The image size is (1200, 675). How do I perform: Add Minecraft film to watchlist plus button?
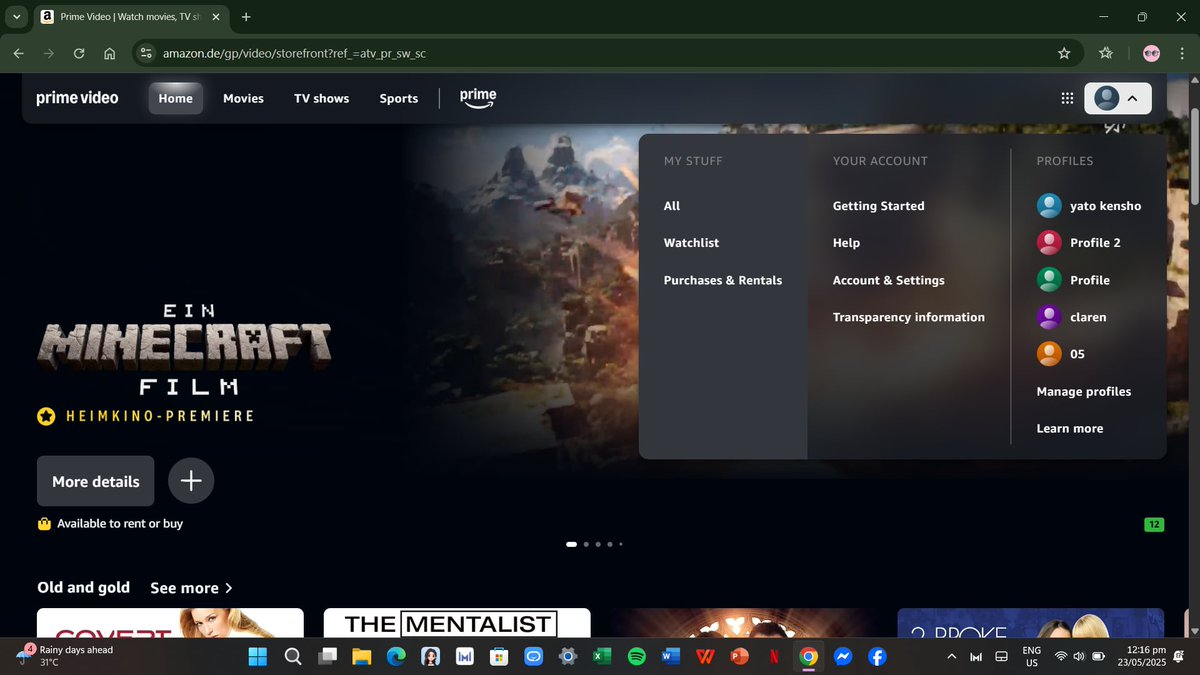point(191,481)
